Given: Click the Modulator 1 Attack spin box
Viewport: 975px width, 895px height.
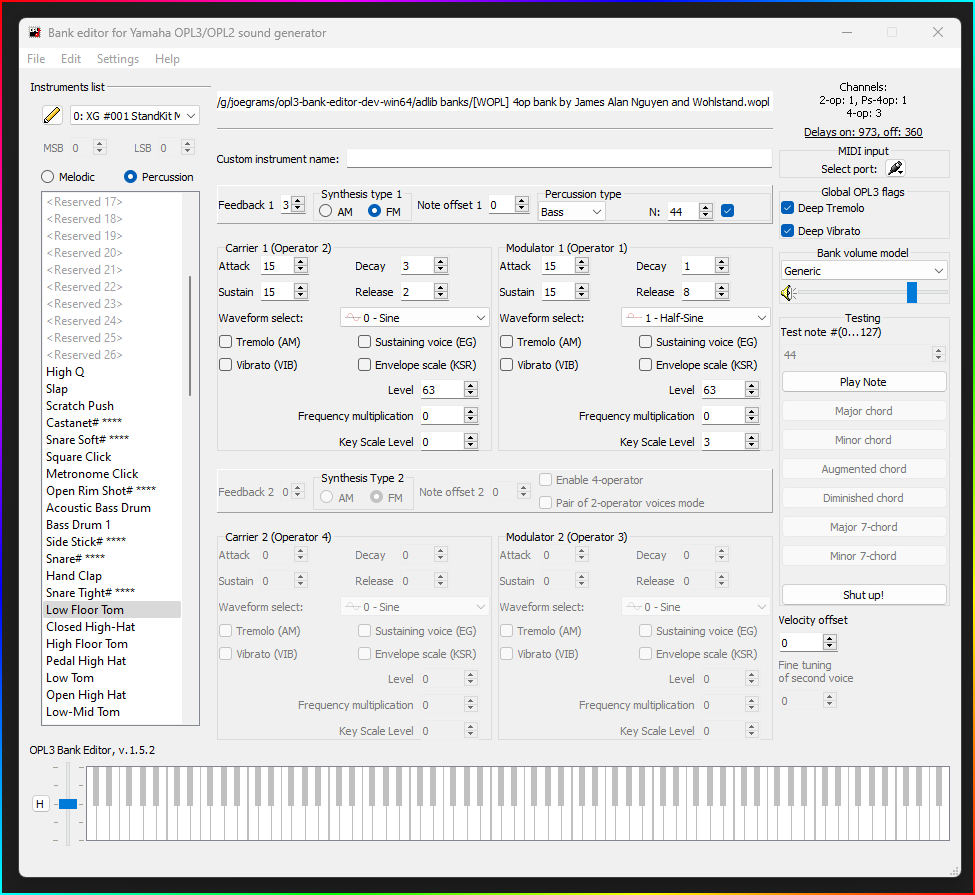Looking at the screenshot, I should pos(565,266).
